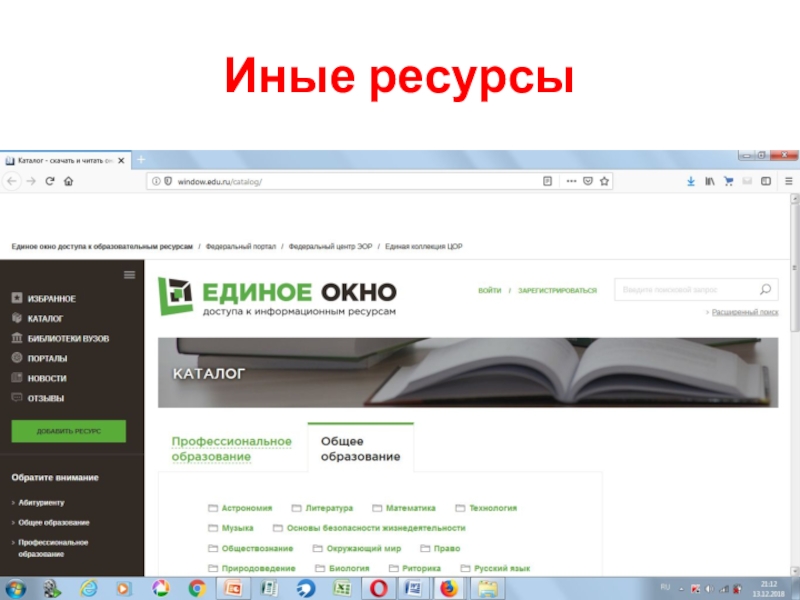800x600 pixels.
Task: Open the Windows Start button
Action: pyautogui.click(x=15, y=589)
